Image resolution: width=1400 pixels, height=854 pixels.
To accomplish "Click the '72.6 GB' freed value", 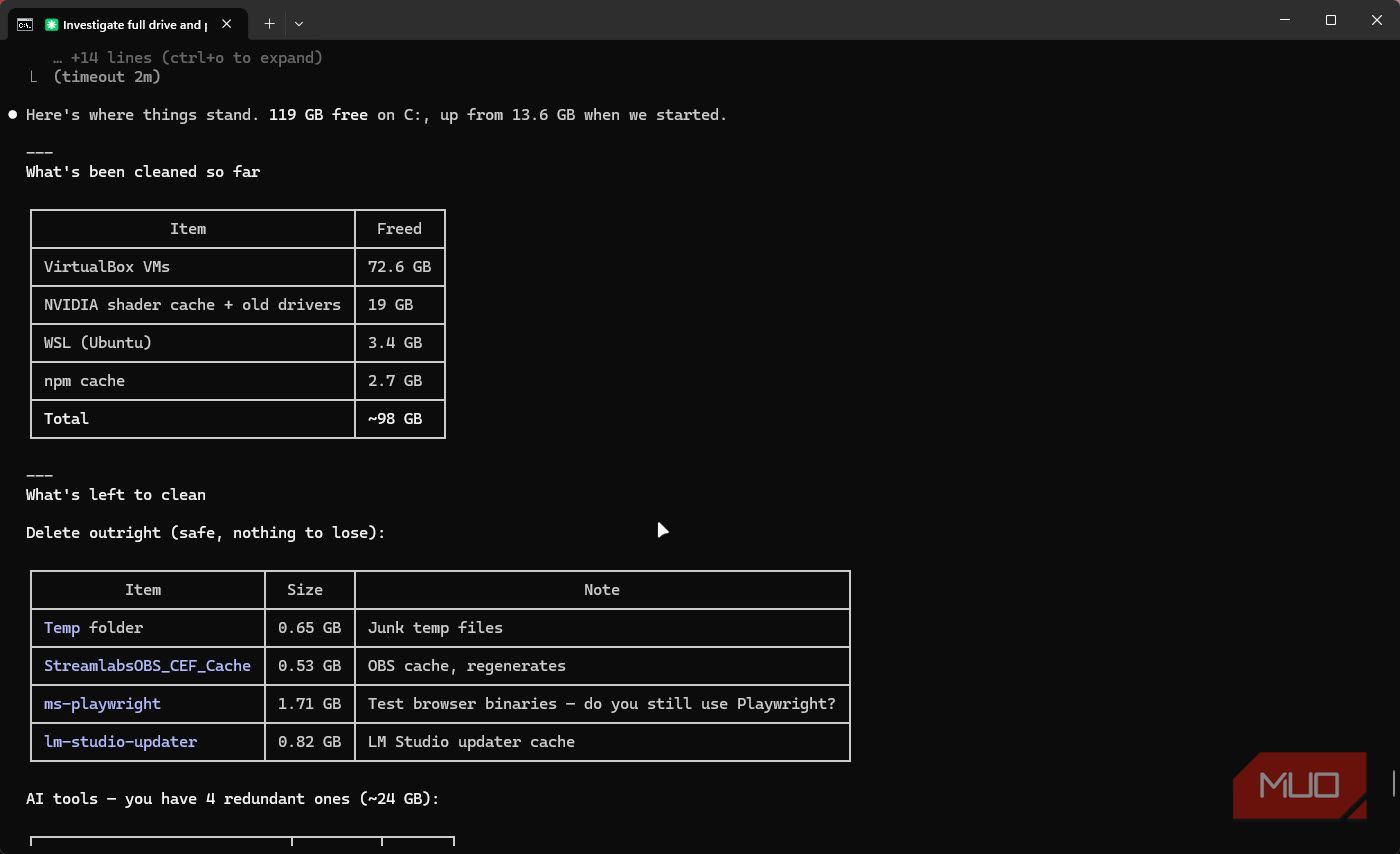I will [x=399, y=267].
